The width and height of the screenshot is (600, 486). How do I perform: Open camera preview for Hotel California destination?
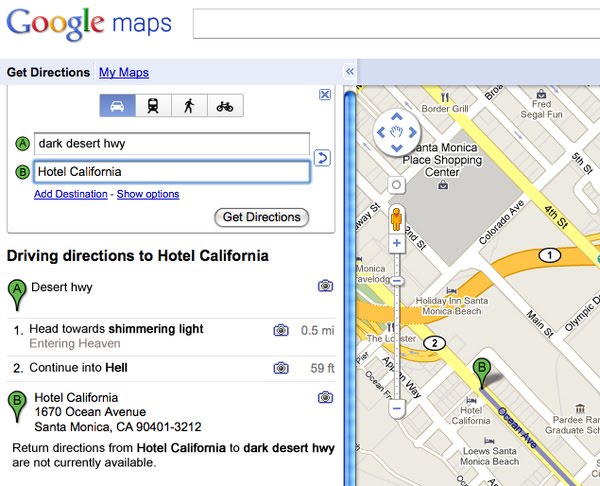pos(325,397)
